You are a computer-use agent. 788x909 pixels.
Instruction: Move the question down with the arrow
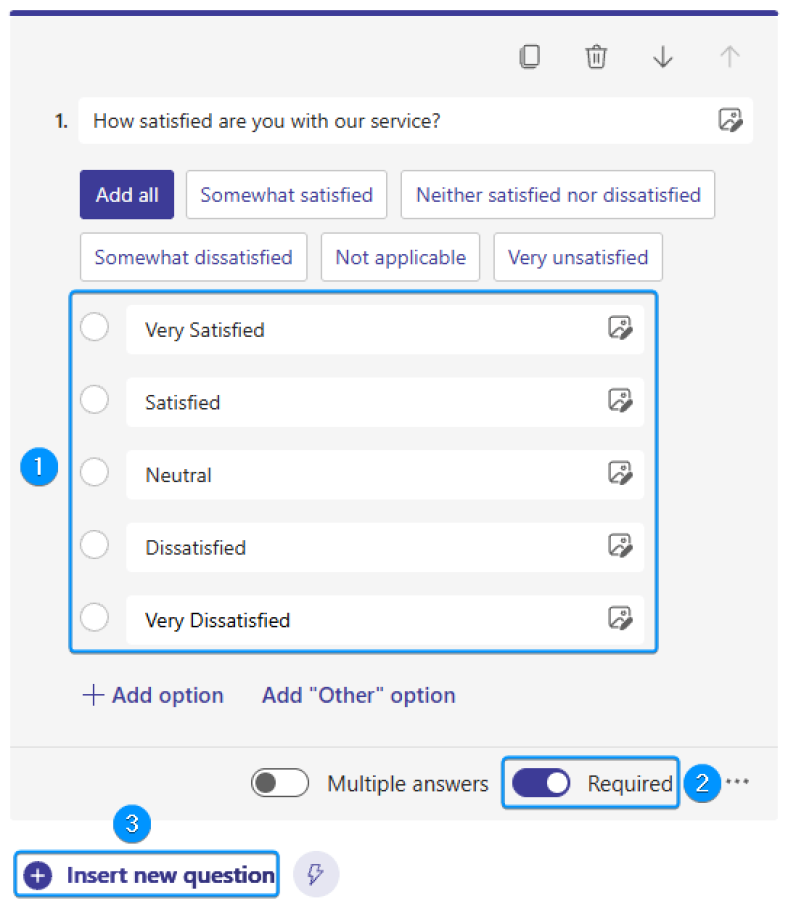663,57
